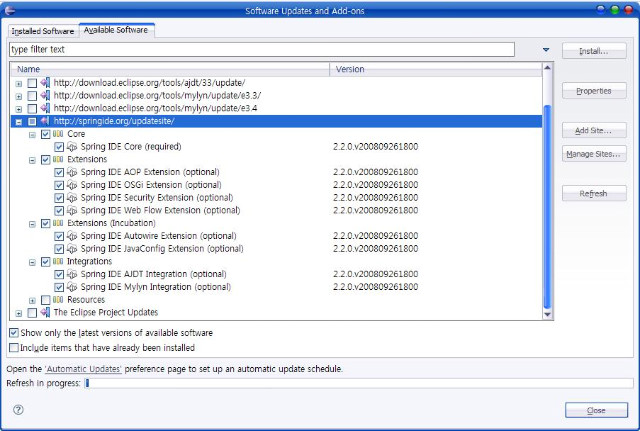Click the scrollbar down arrow

coord(547,314)
